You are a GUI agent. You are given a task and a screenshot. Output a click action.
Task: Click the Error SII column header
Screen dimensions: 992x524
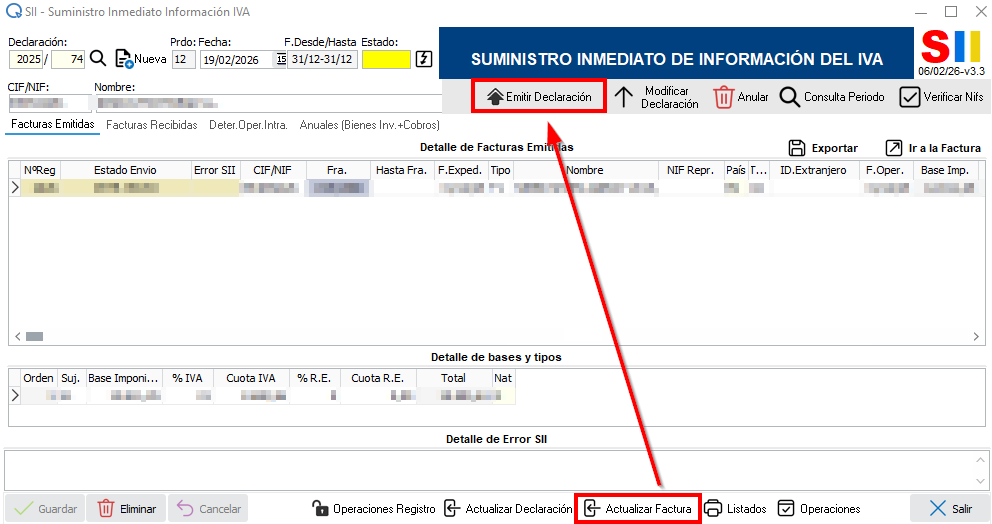214,170
